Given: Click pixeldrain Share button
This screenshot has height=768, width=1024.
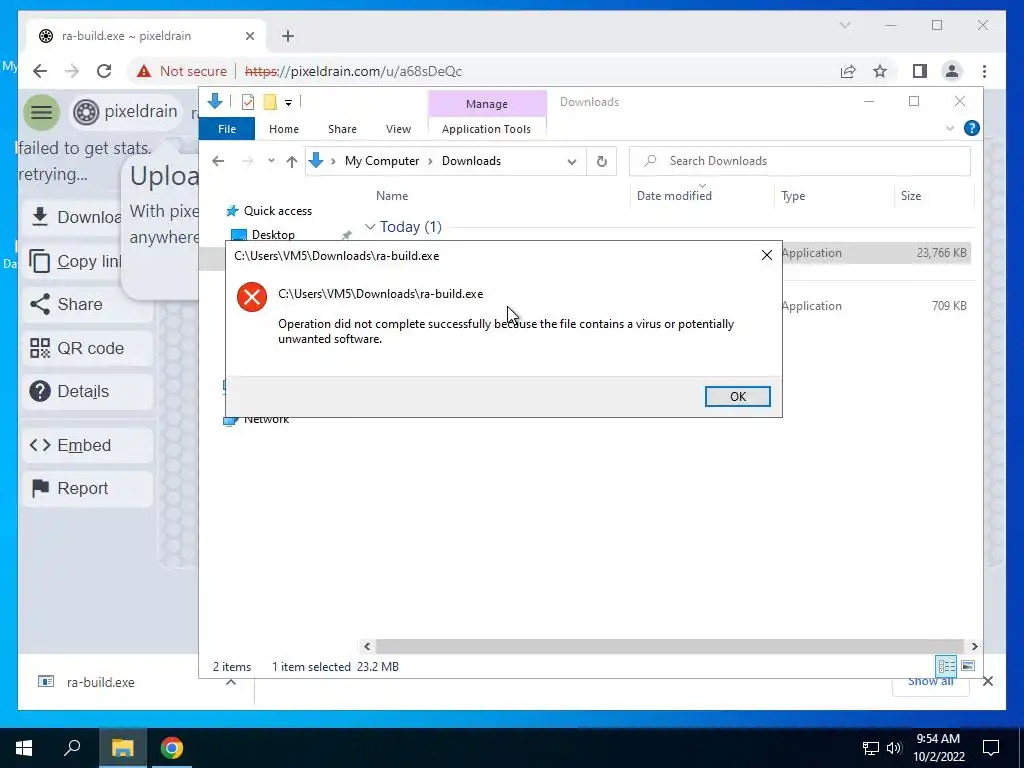Looking at the screenshot, I should click(88, 304).
